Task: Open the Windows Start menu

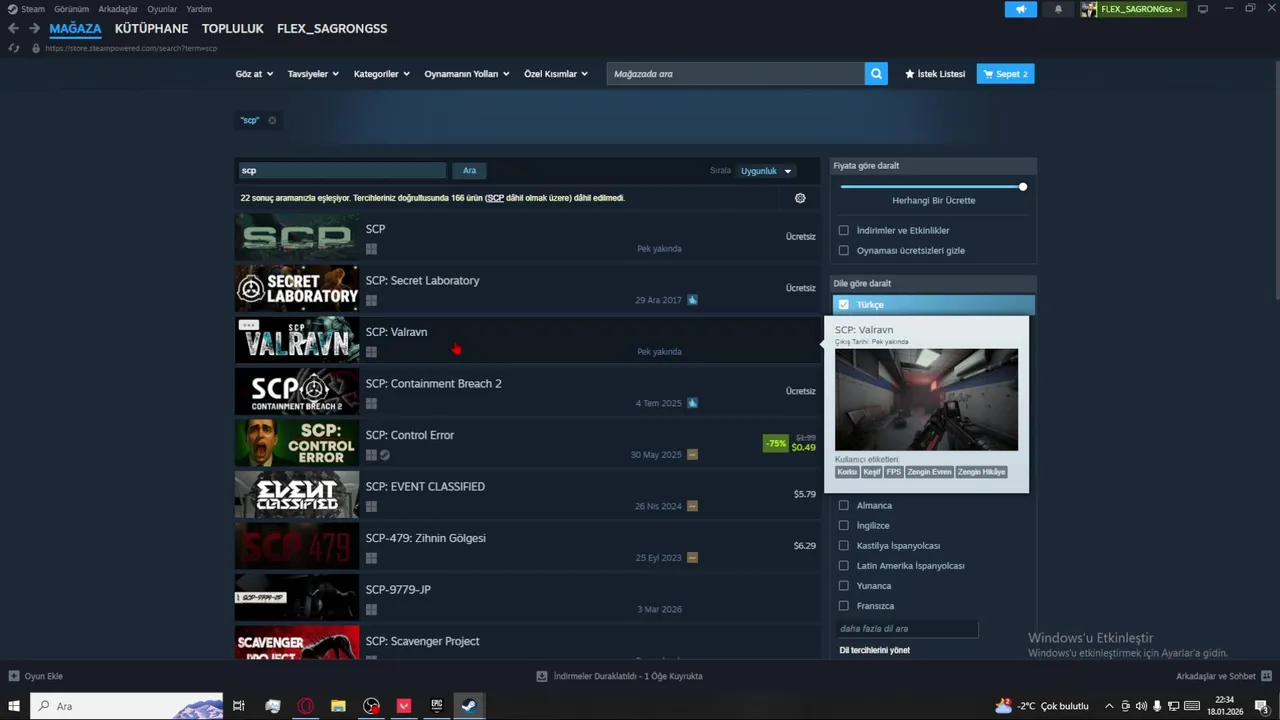Action: click(14, 706)
